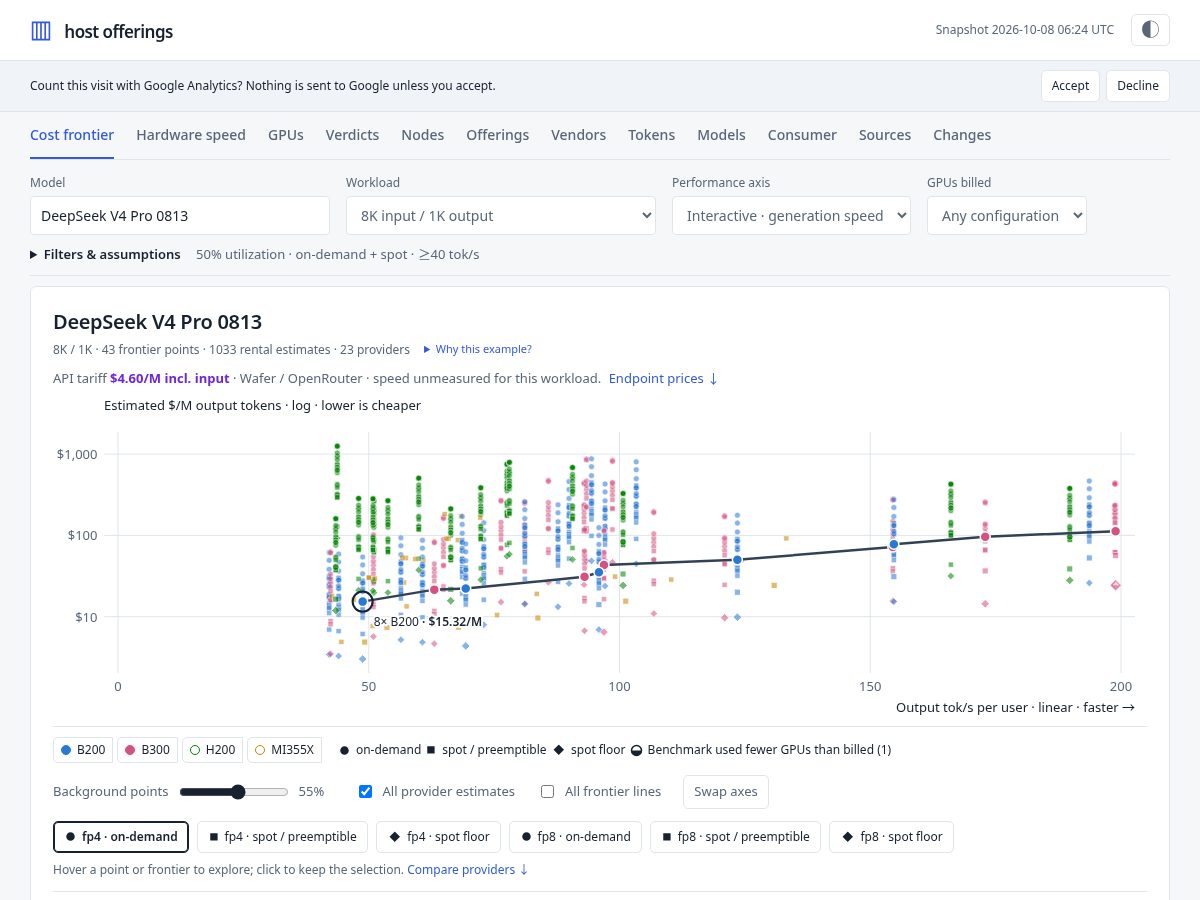Select fp4 · on-demand series

pyautogui.click(x=121, y=837)
